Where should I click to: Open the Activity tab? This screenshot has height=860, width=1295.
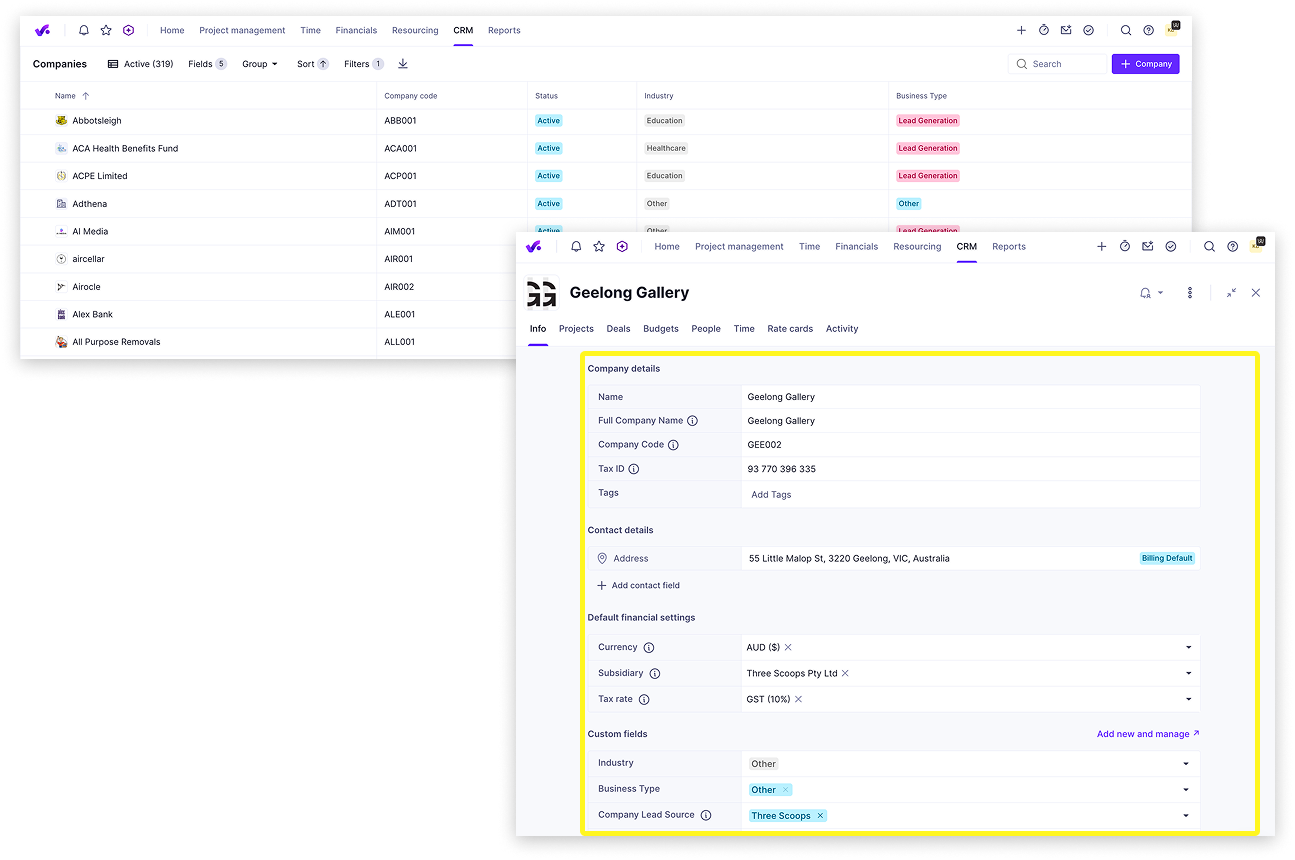point(842,329)
